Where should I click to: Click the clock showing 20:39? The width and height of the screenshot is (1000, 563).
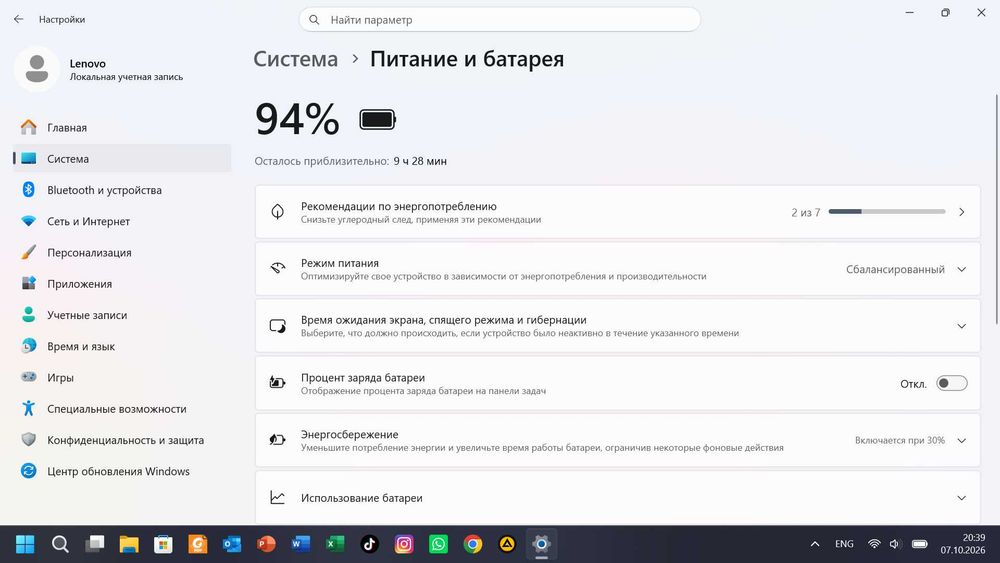click(974, 537)
